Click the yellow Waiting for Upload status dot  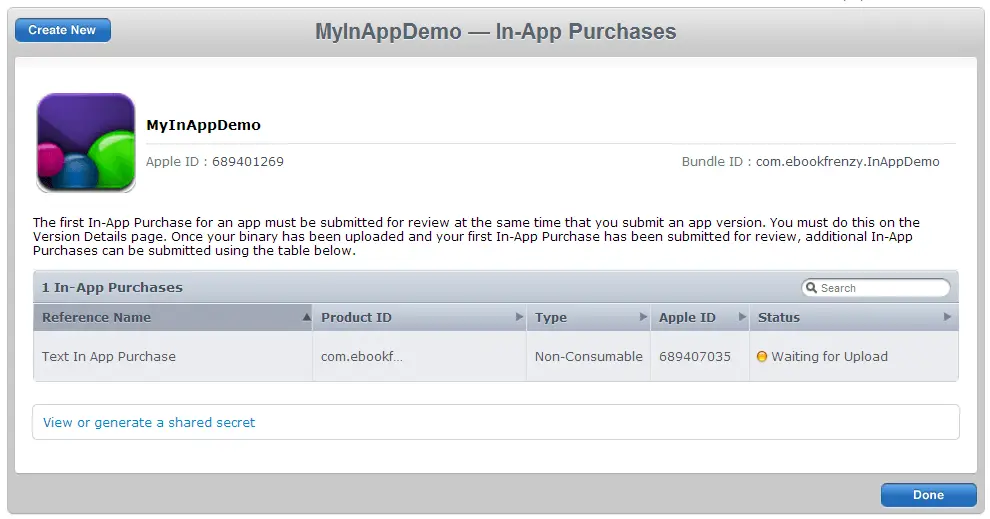(762, 357)
